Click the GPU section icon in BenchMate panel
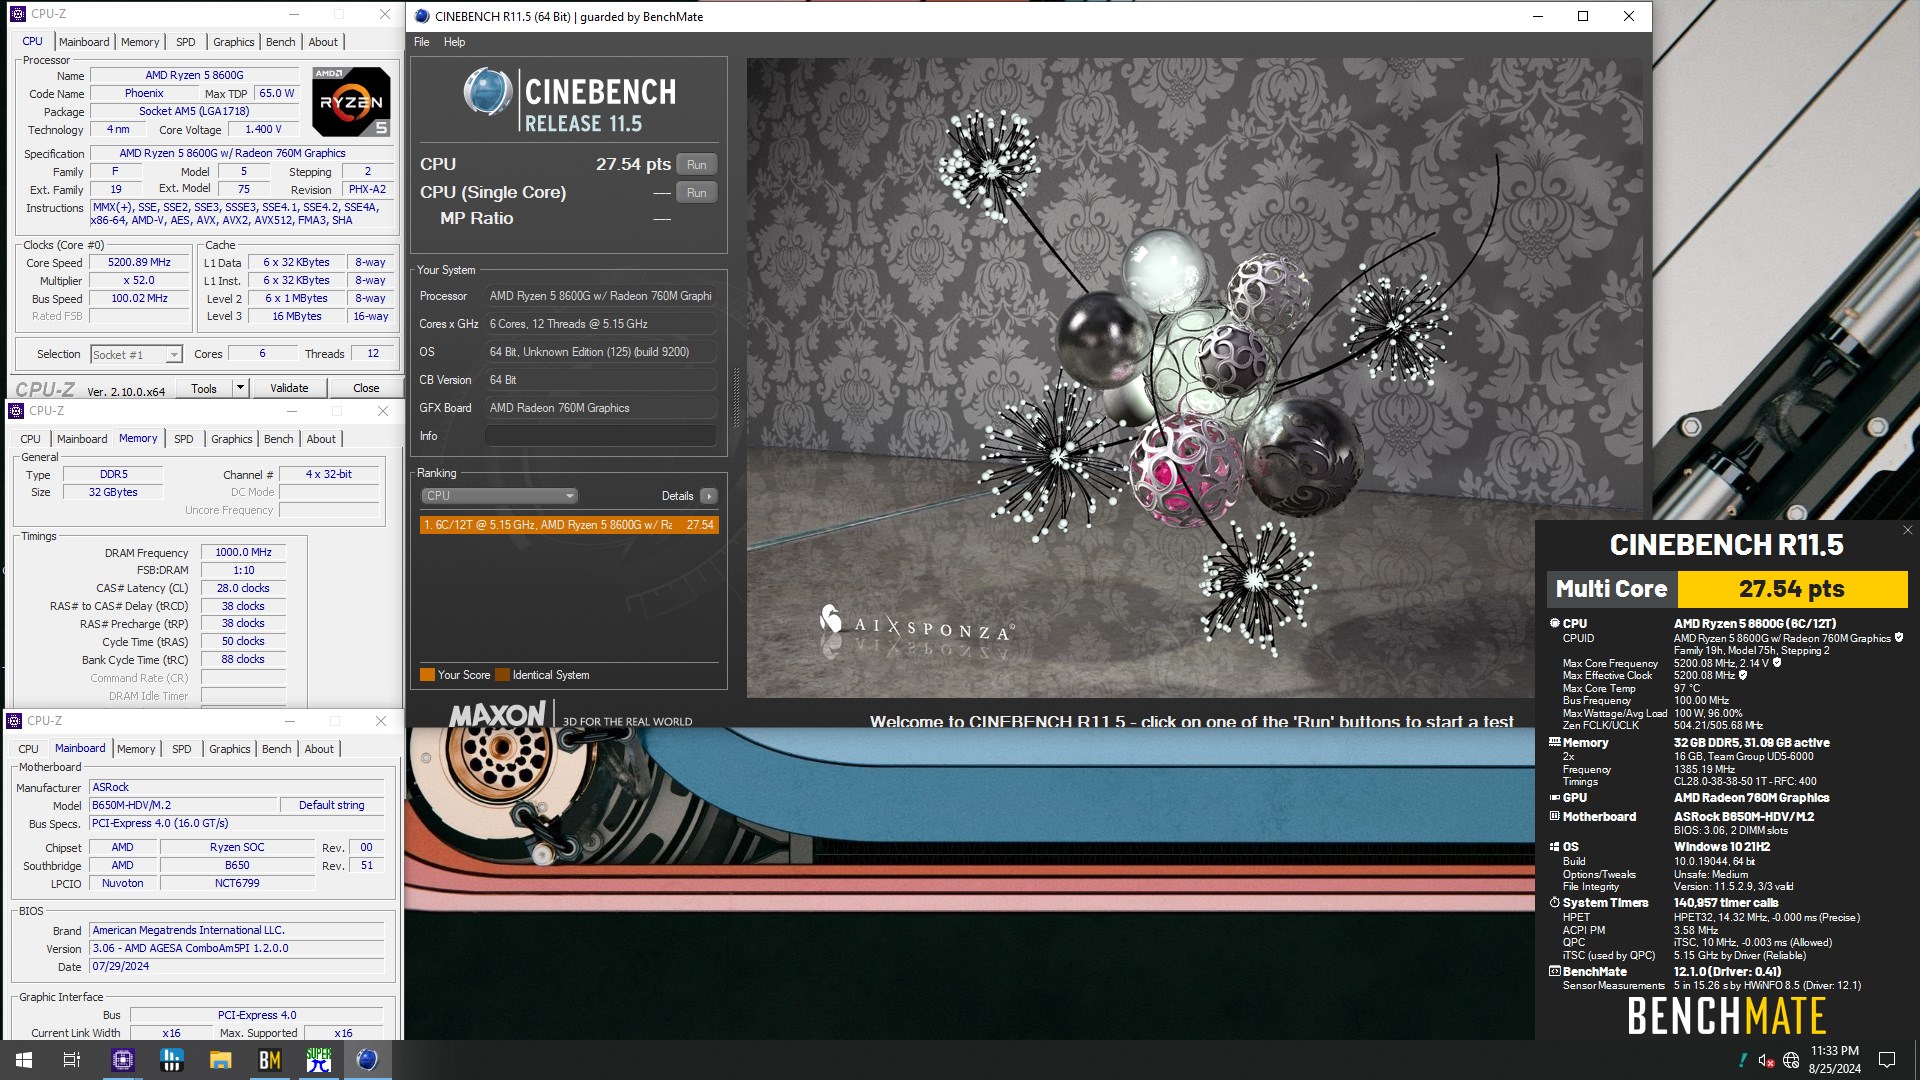This screenshot has width=1920, height=1080. click(x=1554, y=798)
